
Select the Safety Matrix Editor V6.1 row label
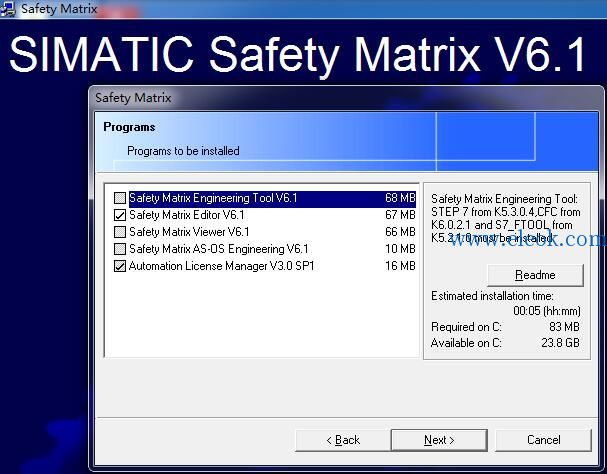tap(187, 215)
